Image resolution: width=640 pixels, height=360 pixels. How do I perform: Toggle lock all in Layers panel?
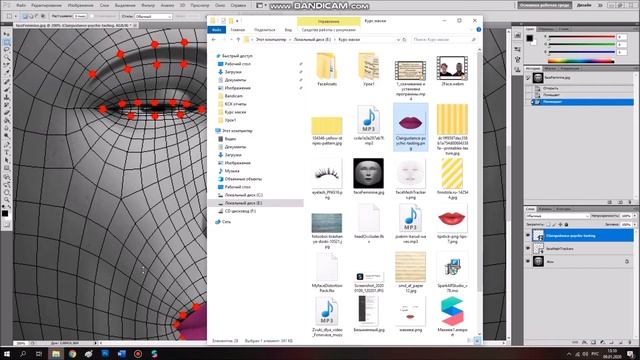tap(567, 224)
